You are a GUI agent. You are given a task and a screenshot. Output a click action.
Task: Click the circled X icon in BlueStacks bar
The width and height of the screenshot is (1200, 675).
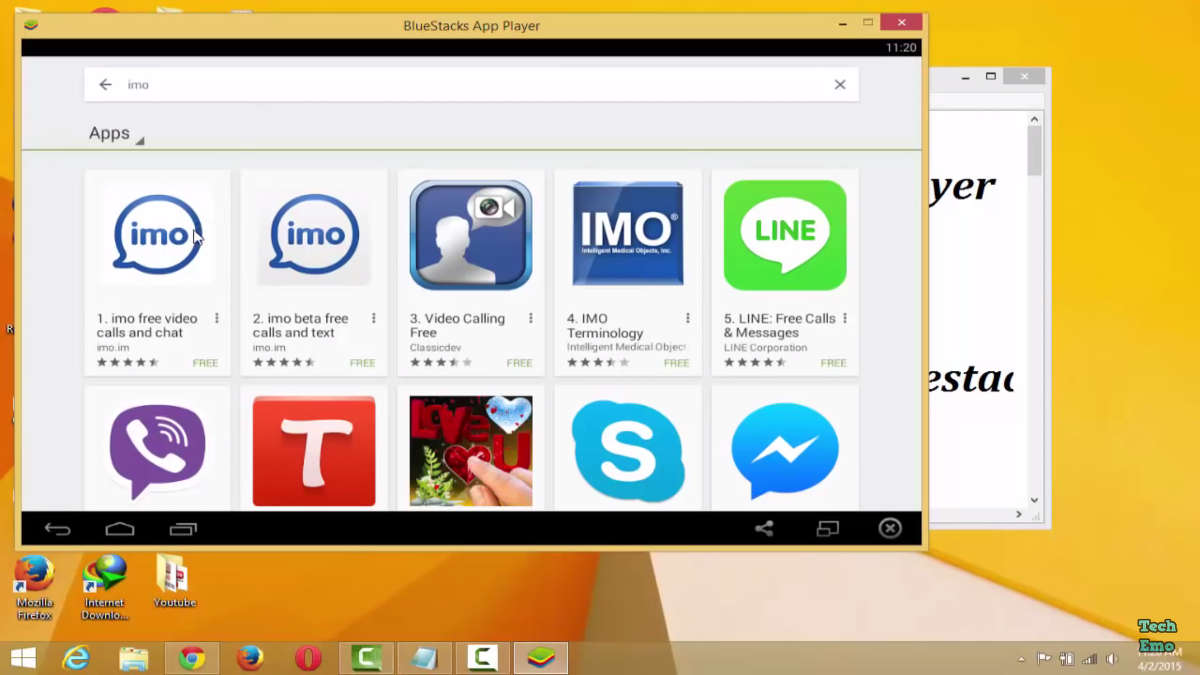pyautogui.click(x=890, y=529)
